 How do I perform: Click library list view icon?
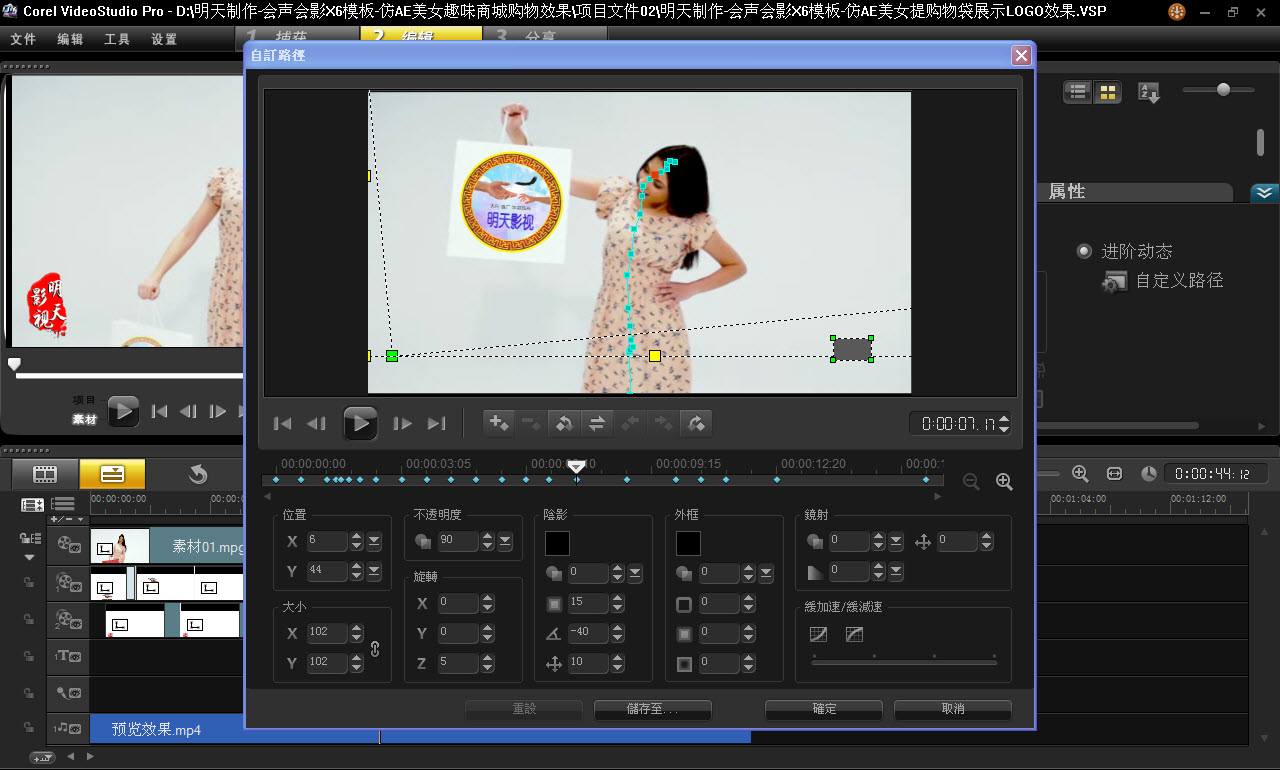point(1078,92)
